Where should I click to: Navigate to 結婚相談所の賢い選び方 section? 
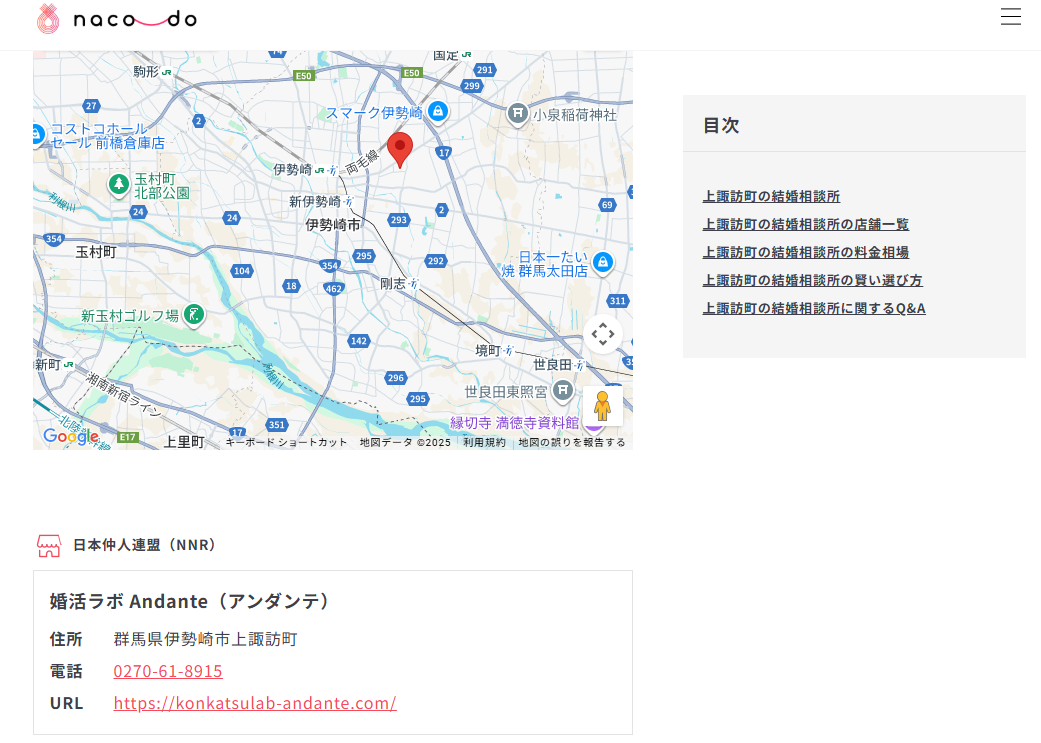(812, 280)
